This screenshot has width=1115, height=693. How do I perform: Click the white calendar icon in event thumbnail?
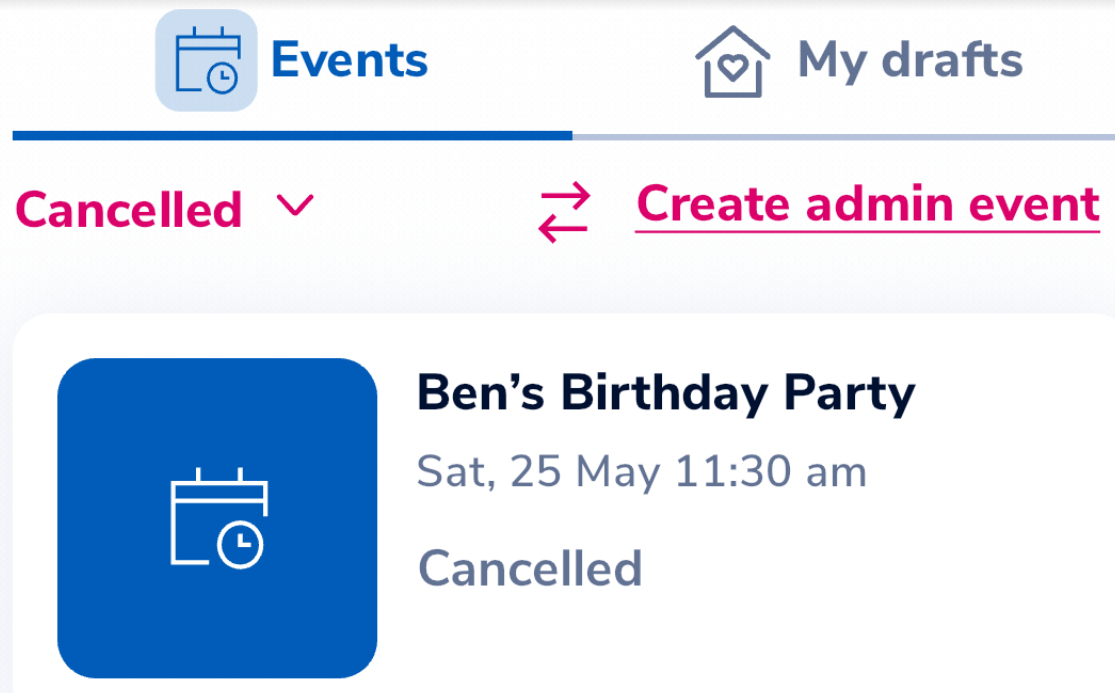click(x=218, y=518)
